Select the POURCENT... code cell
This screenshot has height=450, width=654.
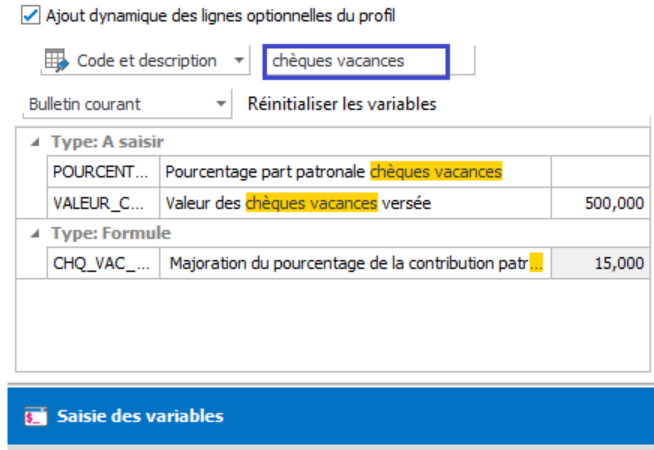click(x=103, y=172)
